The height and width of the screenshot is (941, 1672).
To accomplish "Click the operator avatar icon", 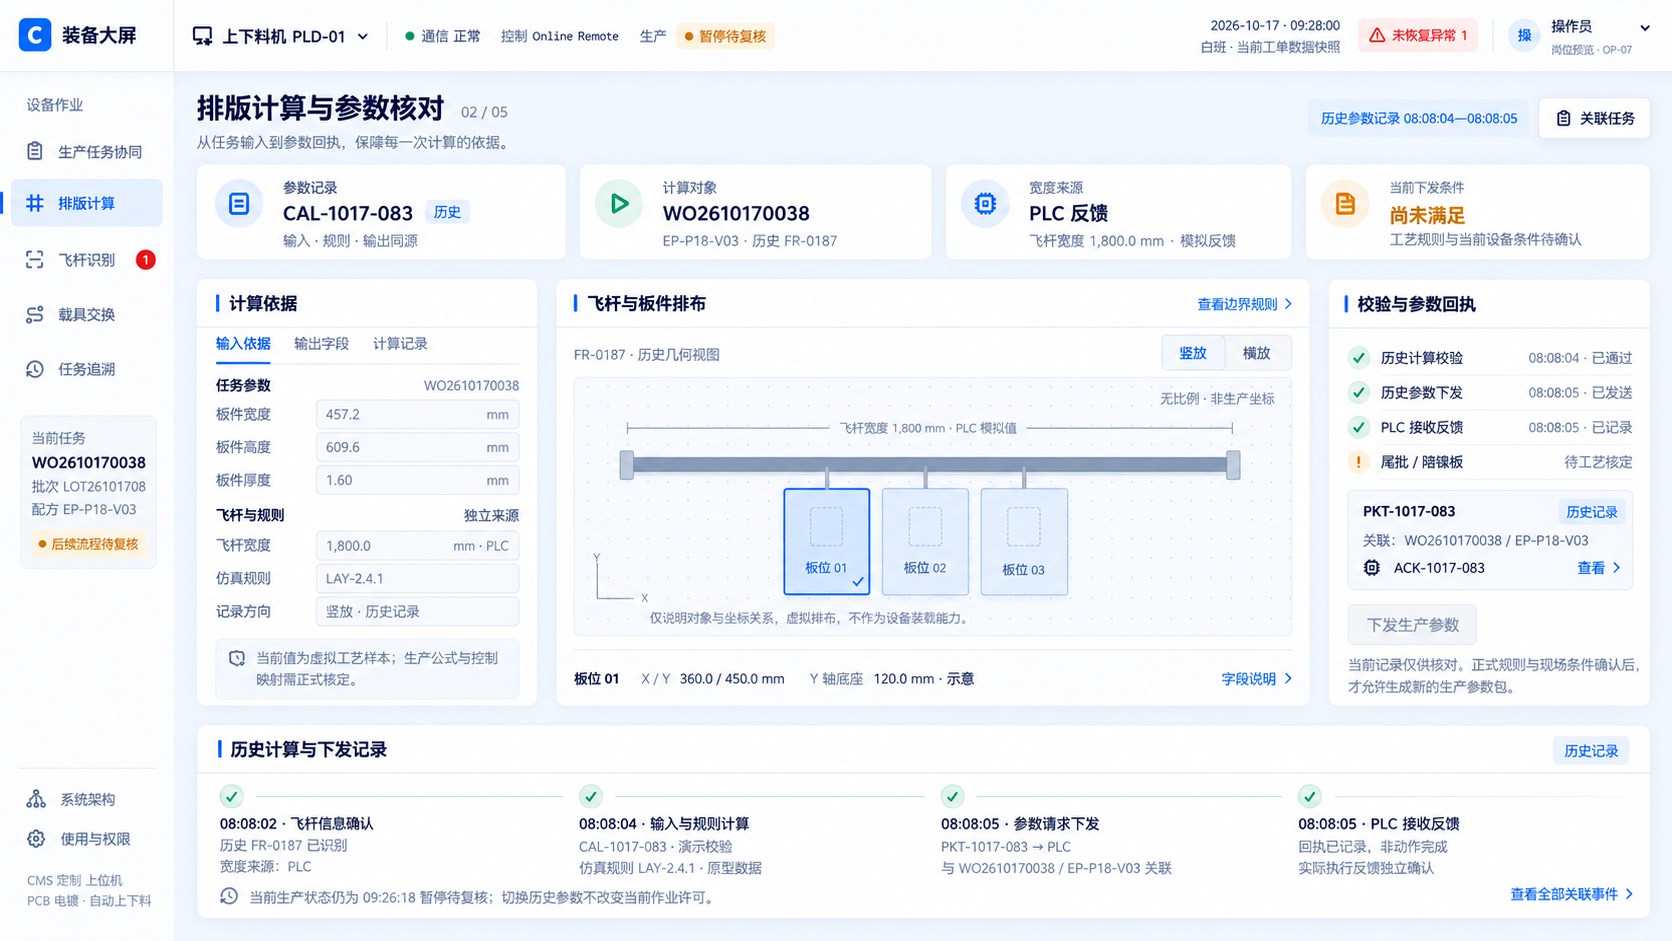I will (x=1524, y=36).
